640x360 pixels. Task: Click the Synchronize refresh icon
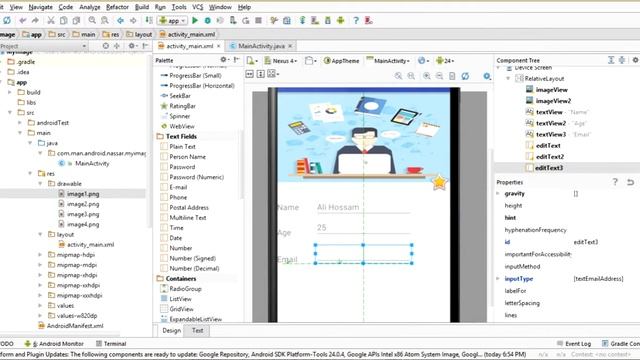pyautogui.click(x=7, y=20)
